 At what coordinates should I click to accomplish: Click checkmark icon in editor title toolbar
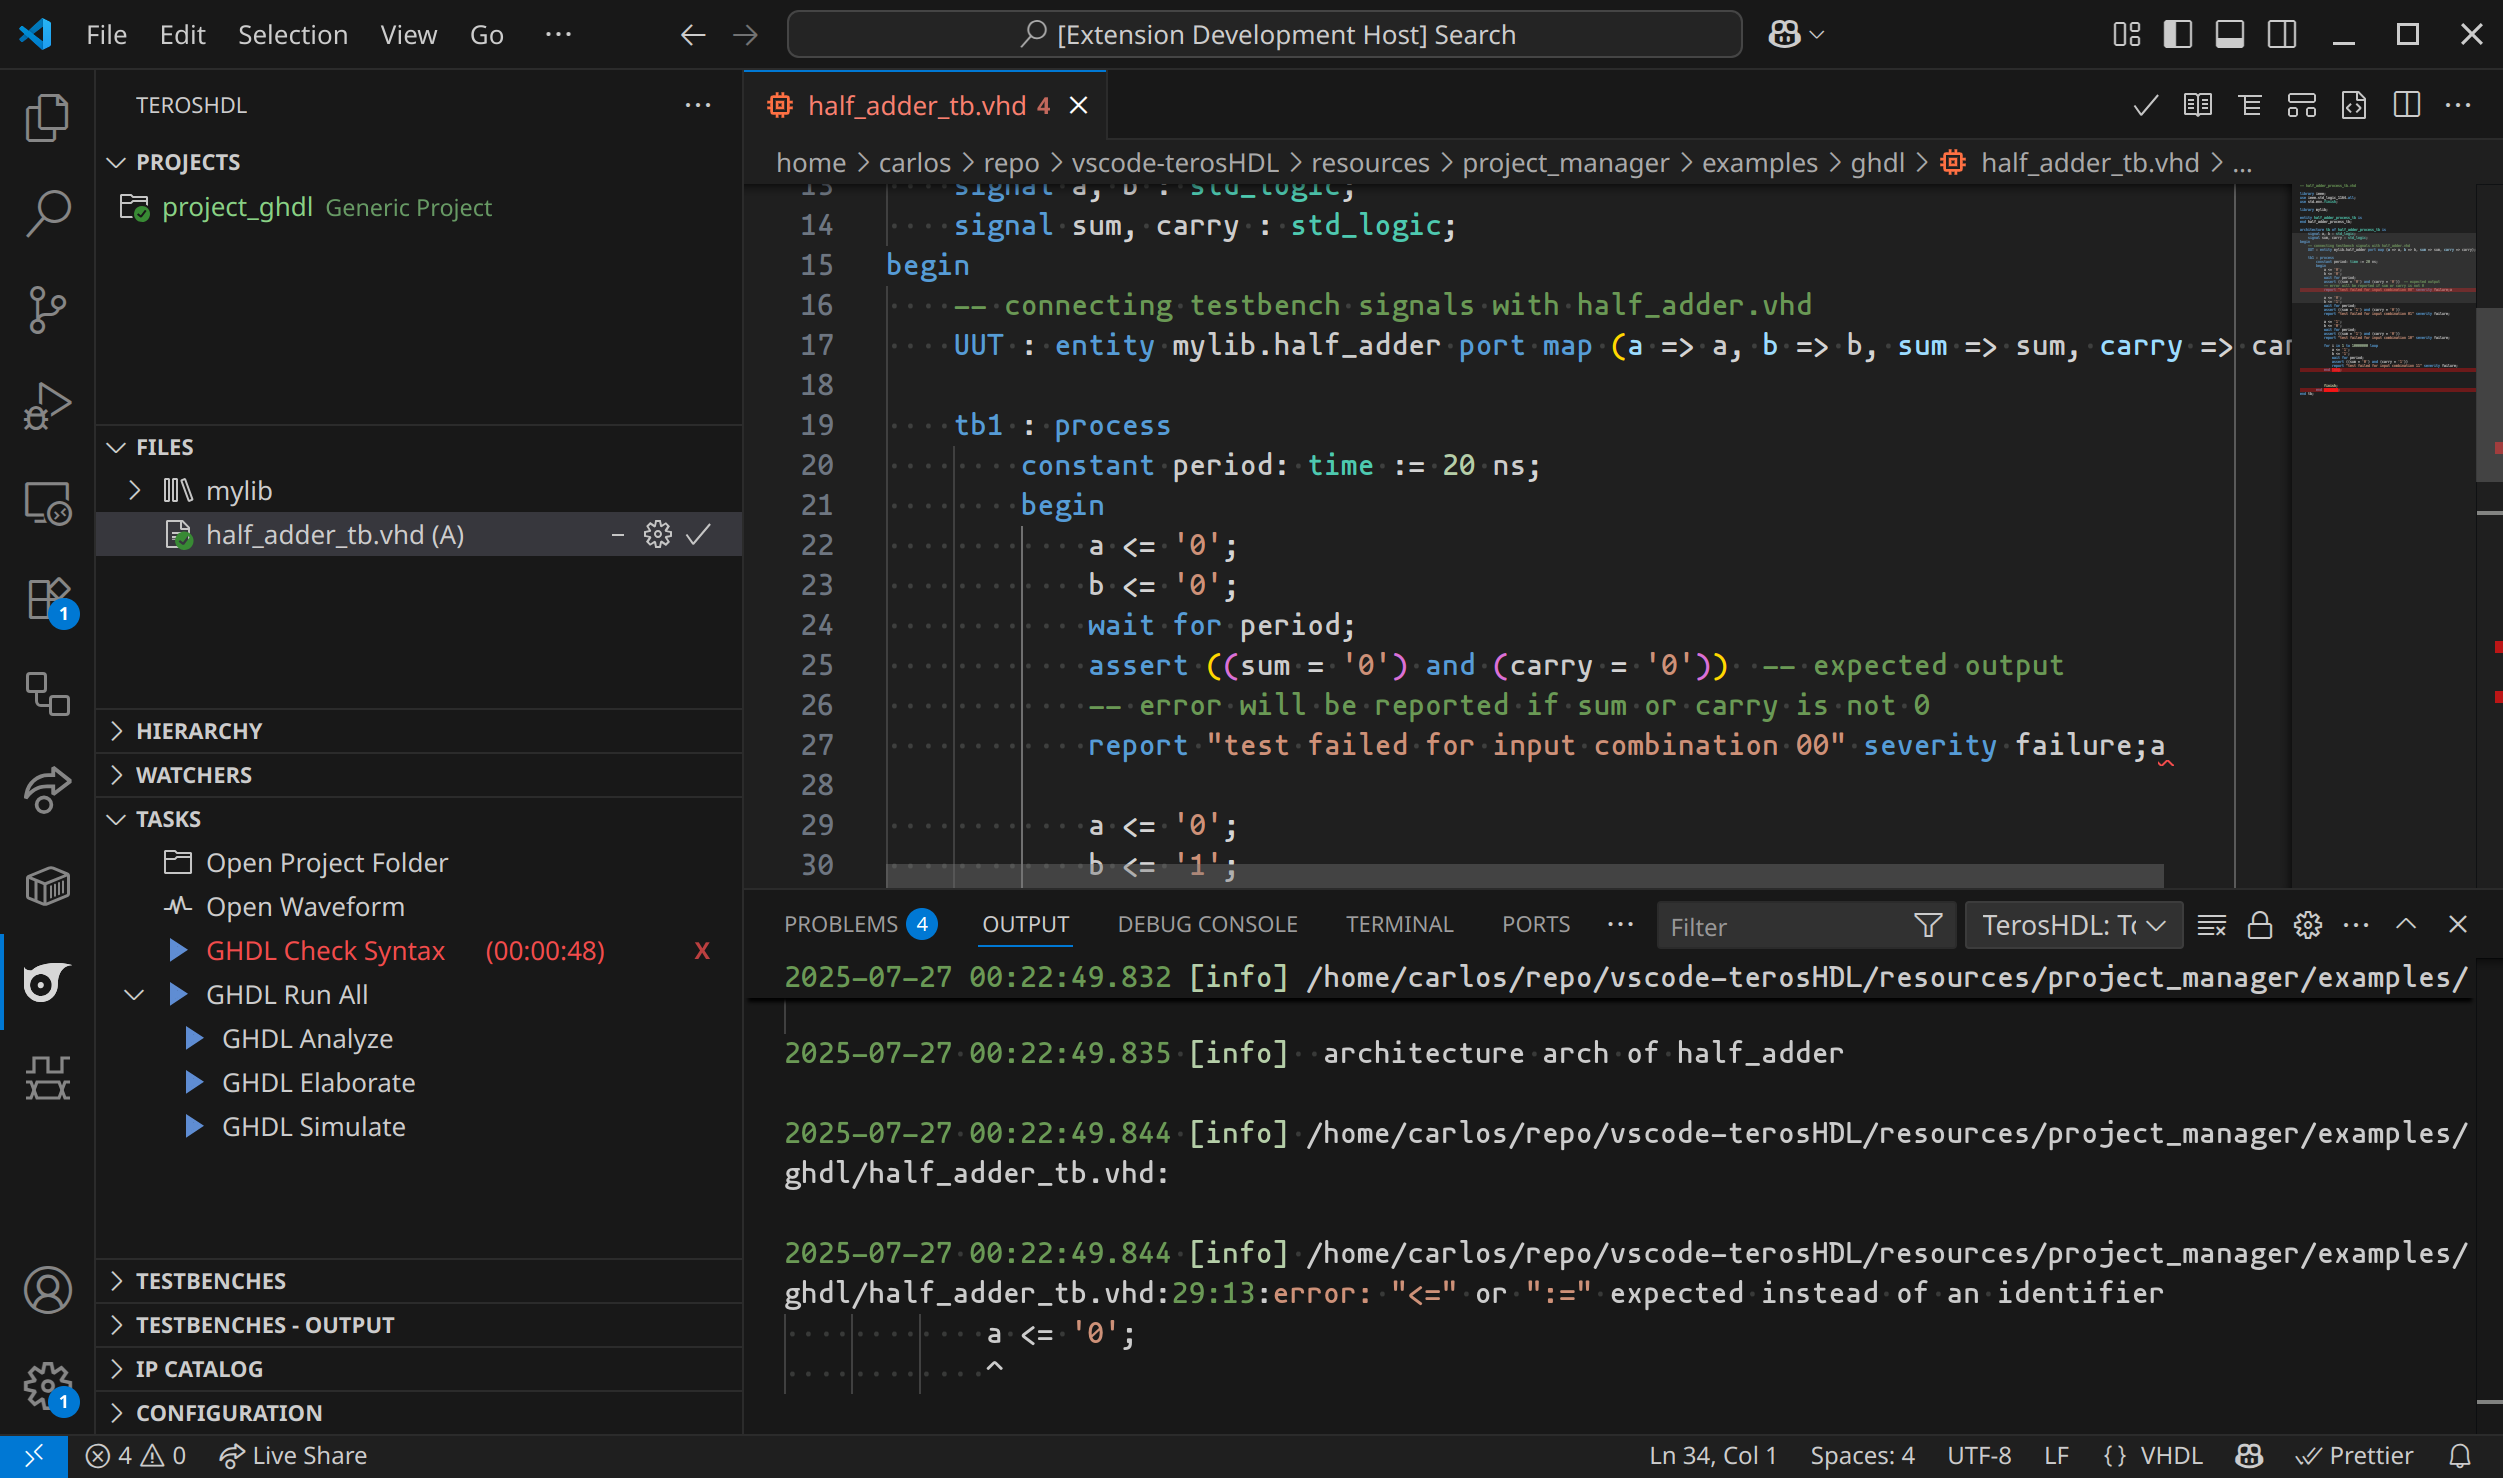(x=2145, y=105)
